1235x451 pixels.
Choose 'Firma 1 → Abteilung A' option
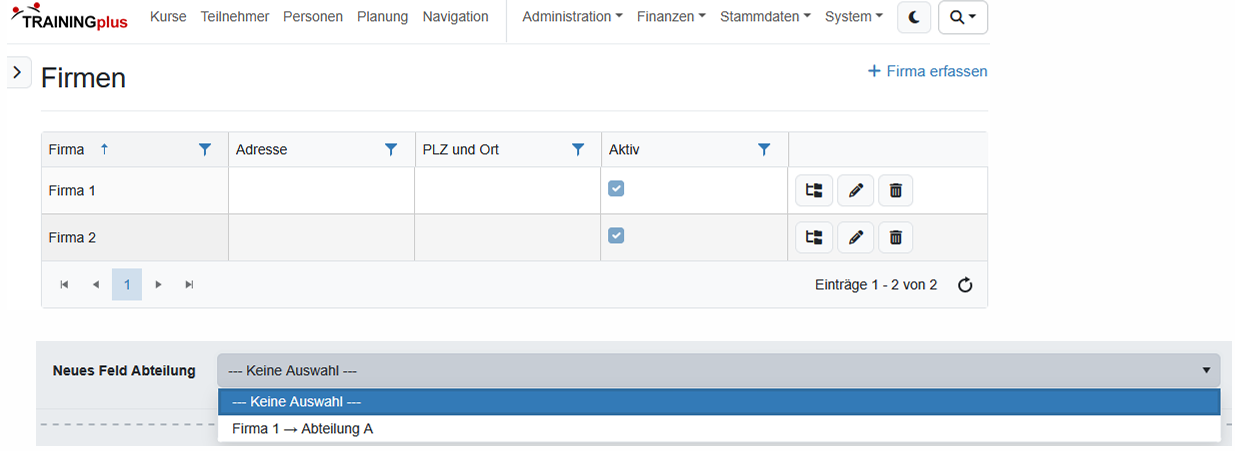click(303, 429)
